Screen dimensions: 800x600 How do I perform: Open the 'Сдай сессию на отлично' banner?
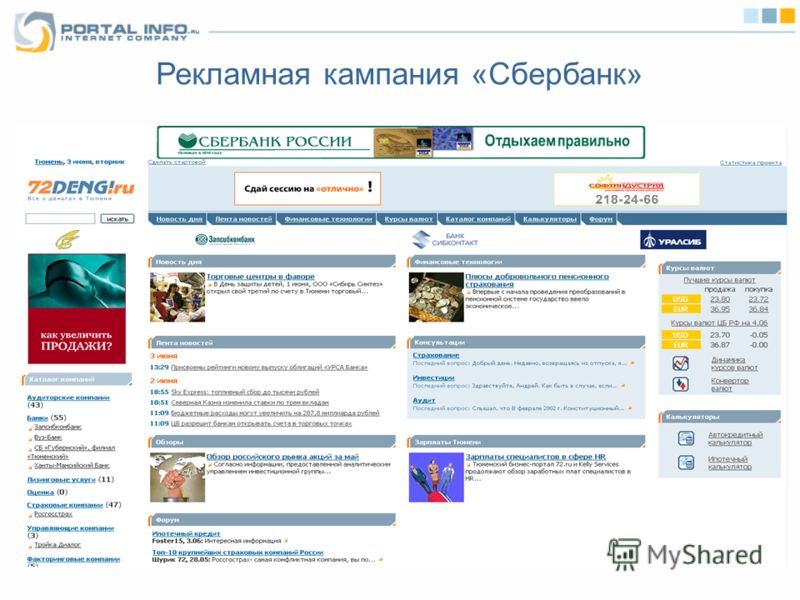point(308,189)
